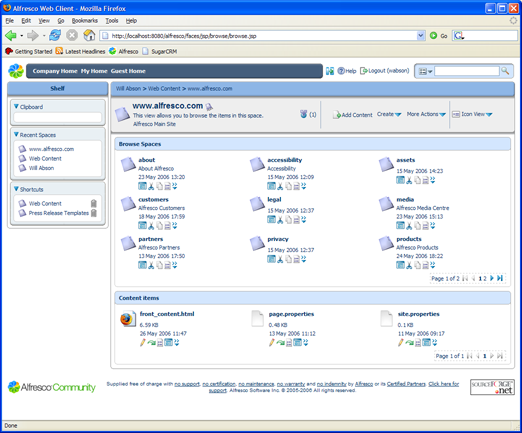
Task: Open more actions arrows for page.properties
Action: click(x=306, y=343)
